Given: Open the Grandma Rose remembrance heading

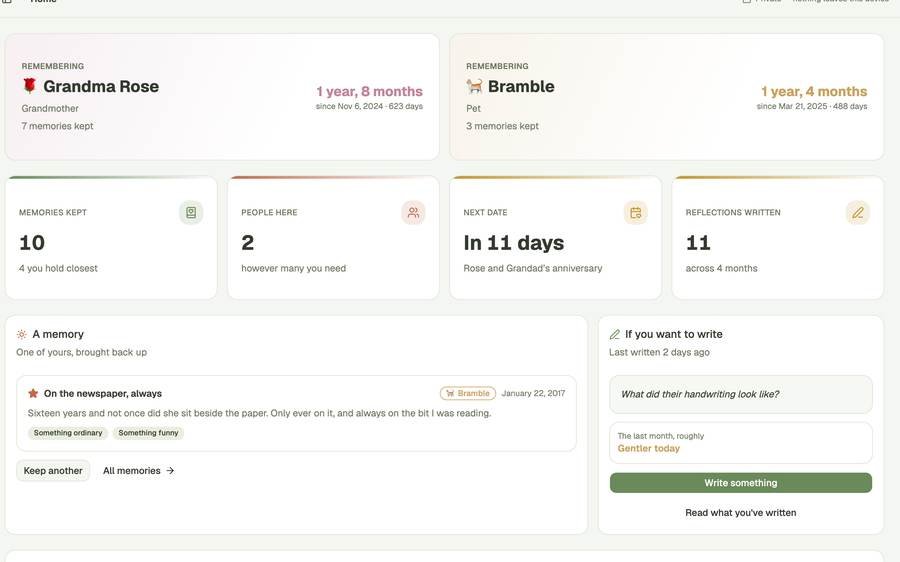Looking at the screenshot, I should [101, 86].
